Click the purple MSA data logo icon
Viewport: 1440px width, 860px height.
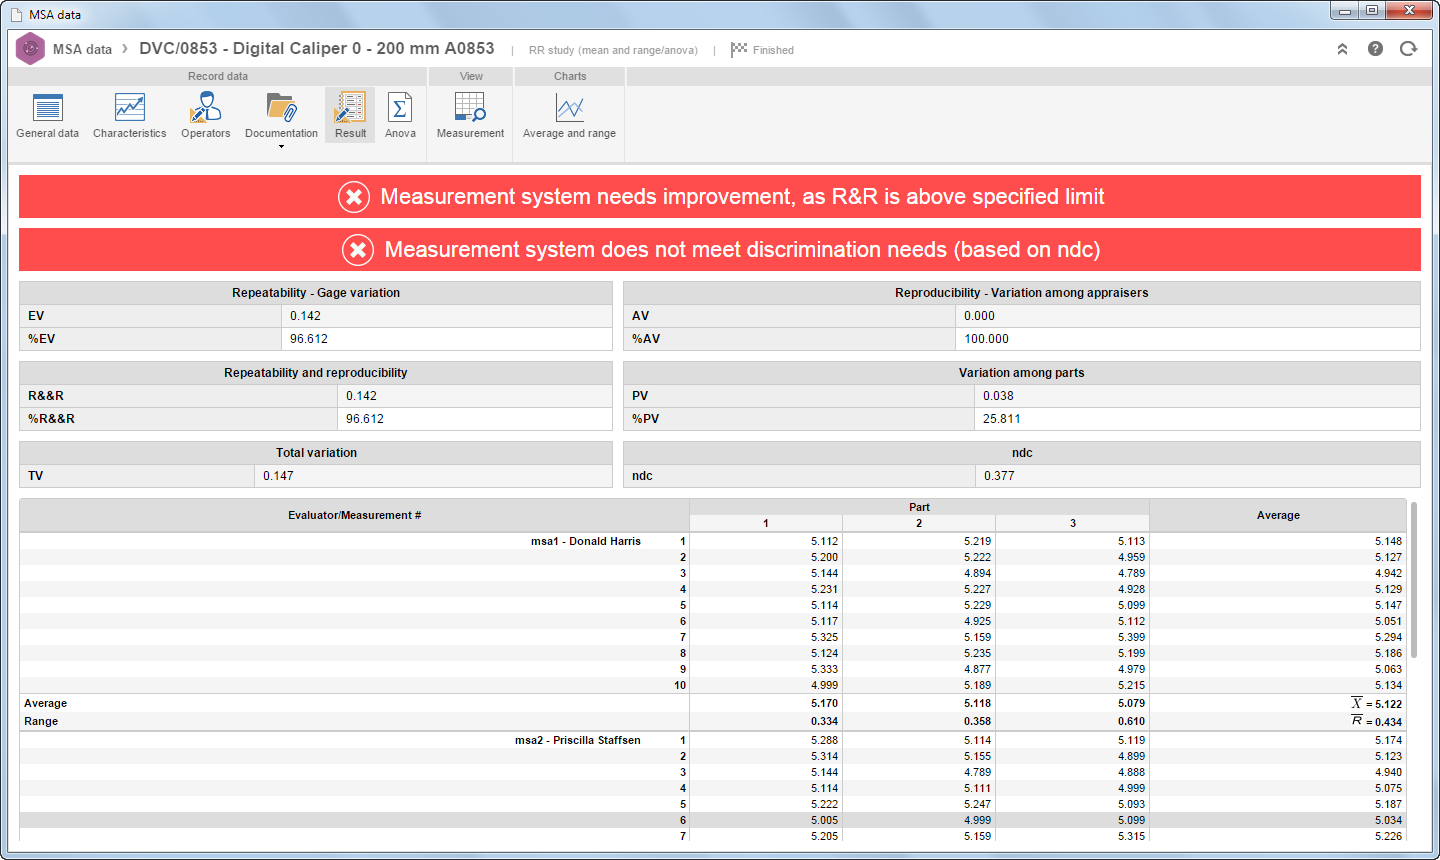pos(30,49)
